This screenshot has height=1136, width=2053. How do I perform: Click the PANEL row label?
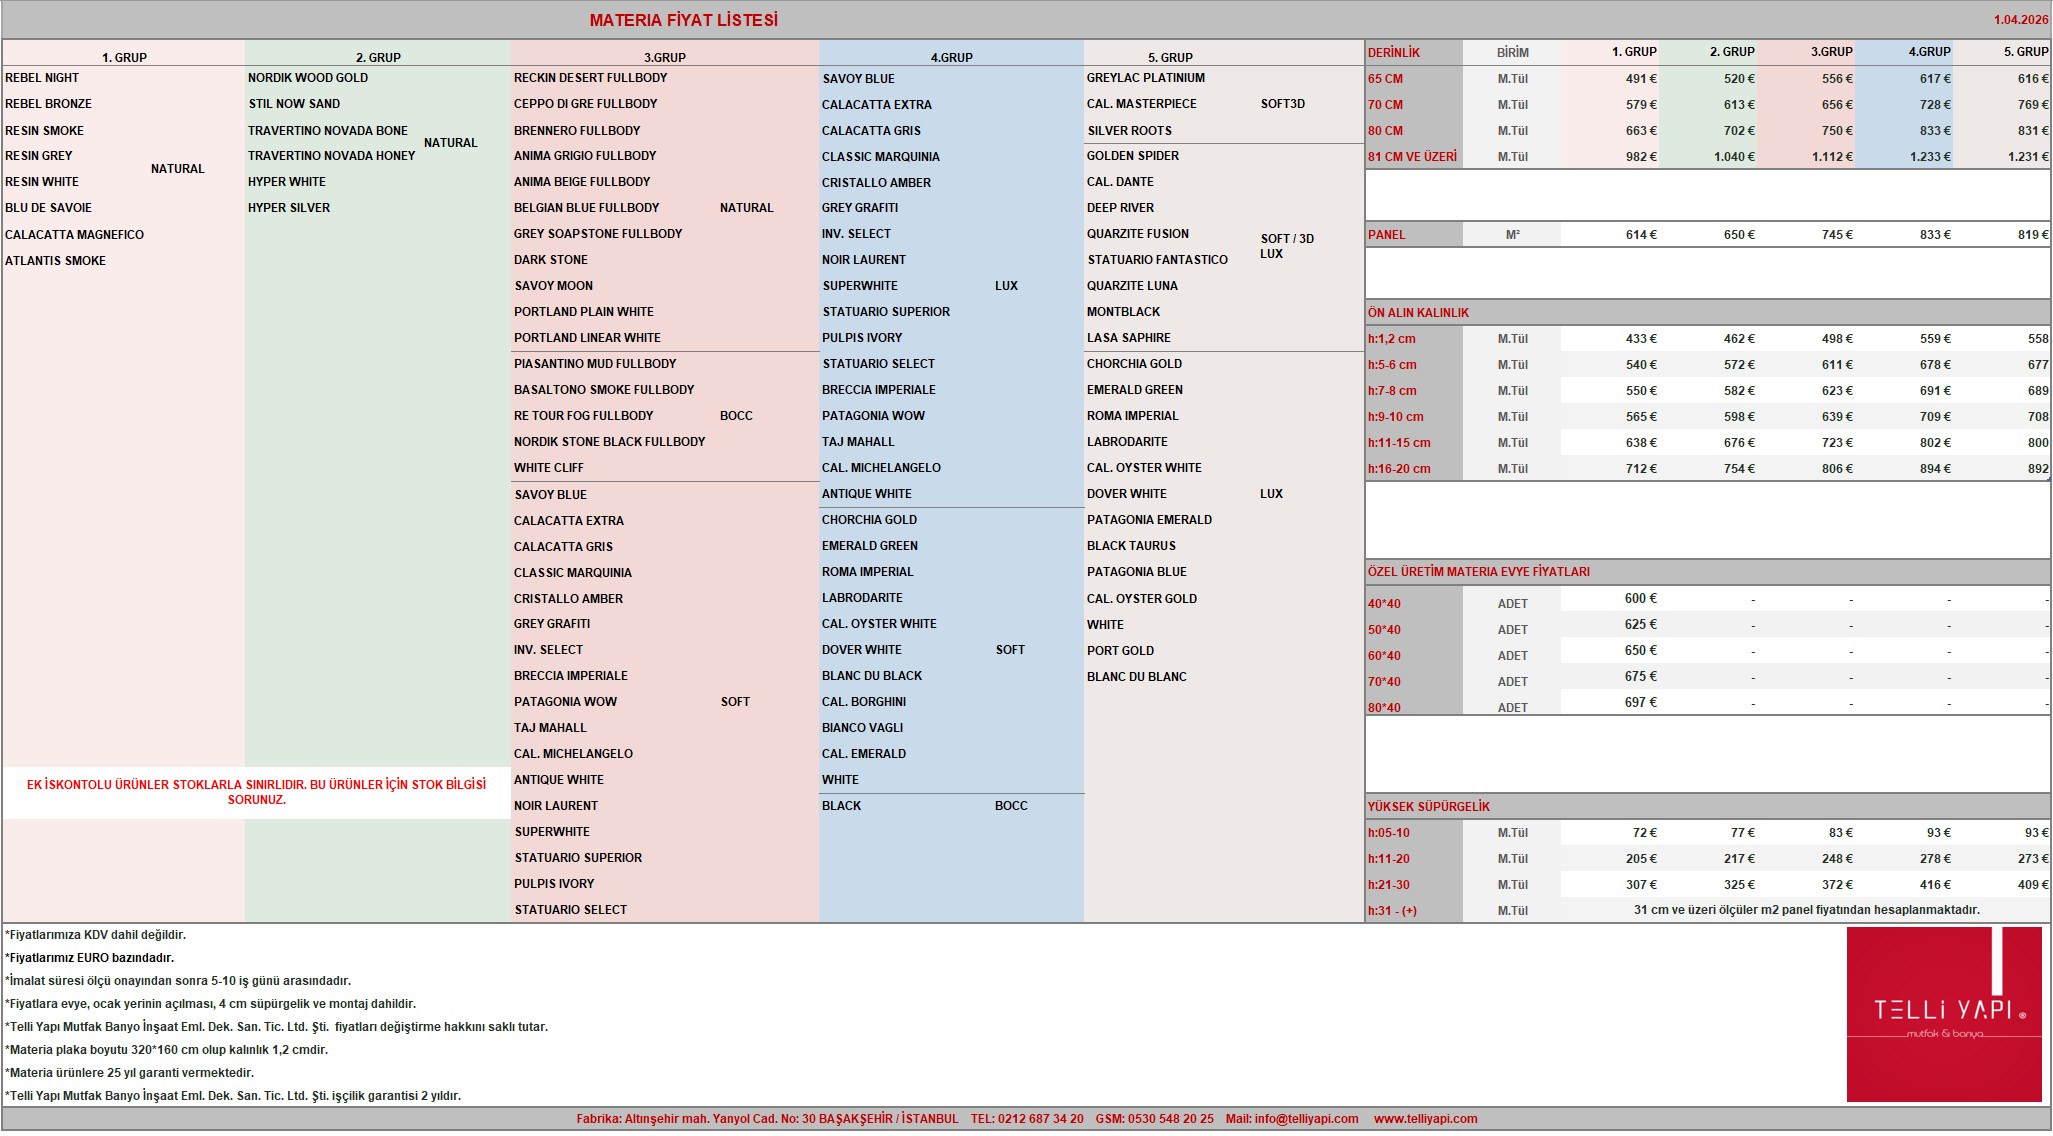(1387, 235)
